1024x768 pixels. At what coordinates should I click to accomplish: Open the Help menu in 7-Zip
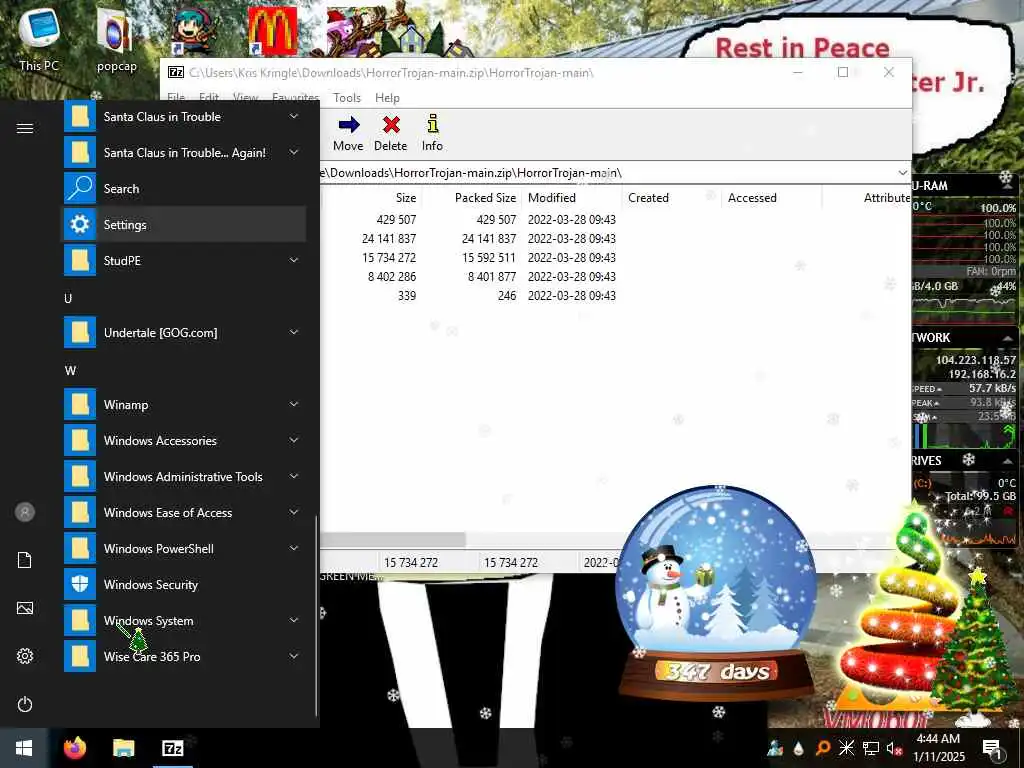pos(387,98)
